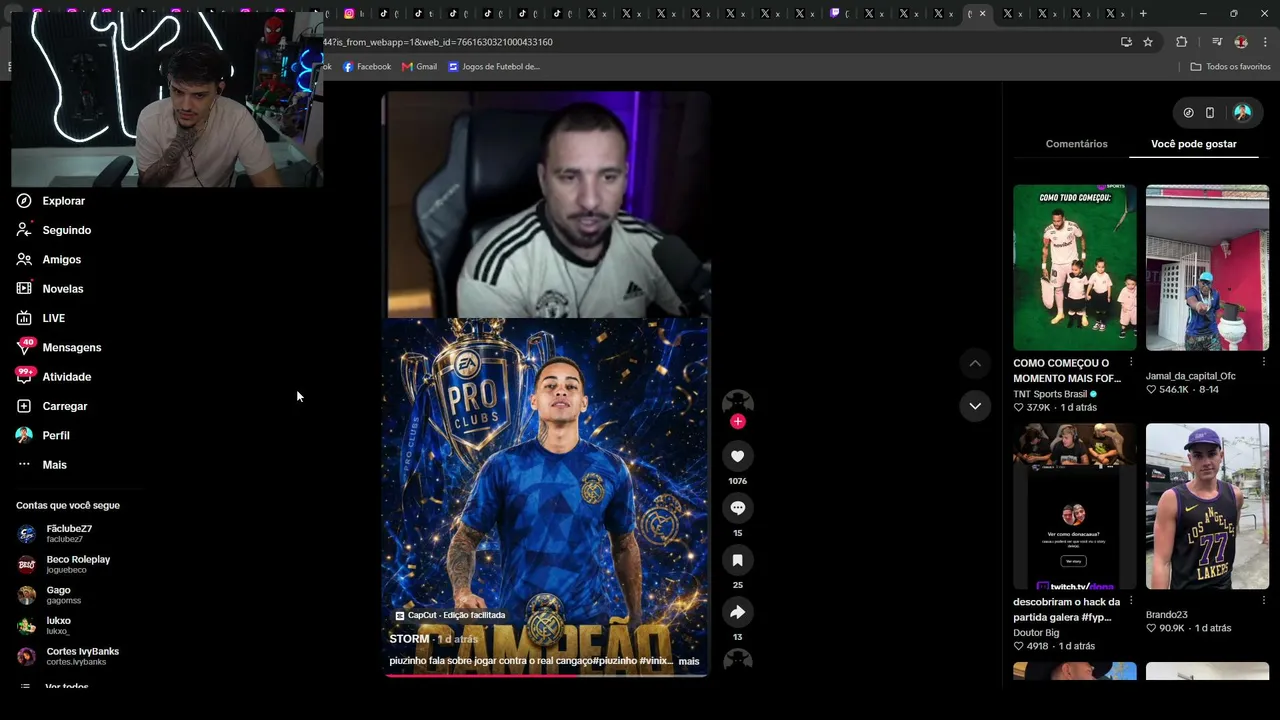Go to the Seguindo feed
This screenshot has height=720, width=1280.
[x=53, y=230]
